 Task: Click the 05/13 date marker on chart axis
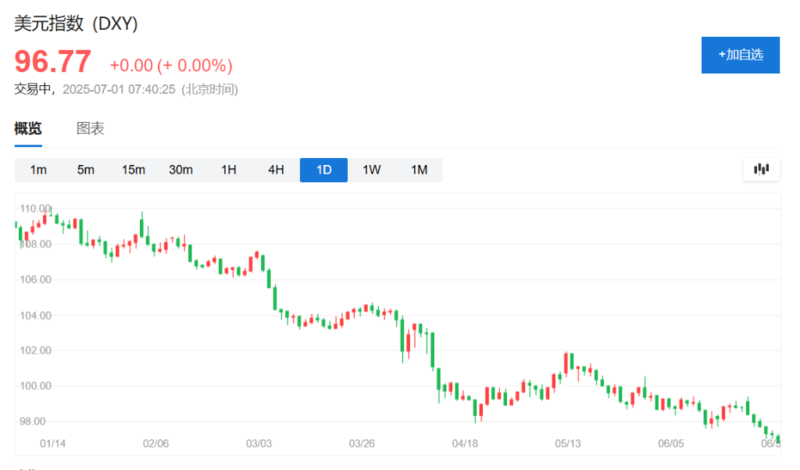point(568,442)
